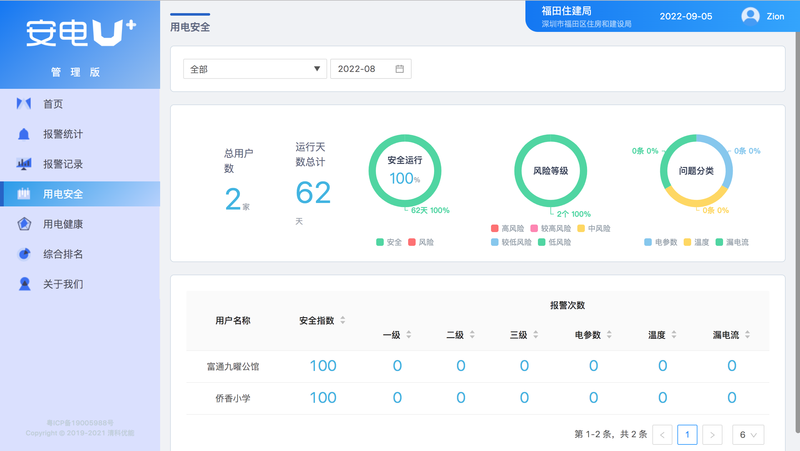The width and height of the screenshot is (800, 451).
Task: Sort by 漏电流 column
Action: tap(747, 335)
